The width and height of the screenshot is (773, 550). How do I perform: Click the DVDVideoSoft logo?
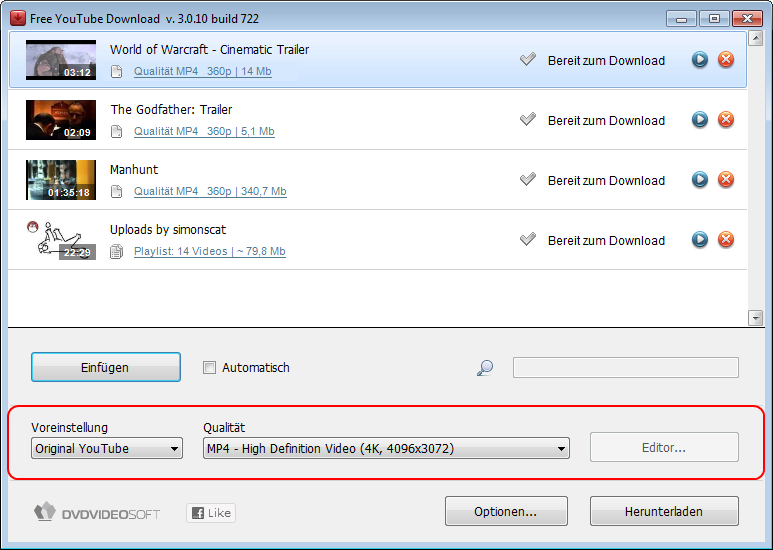point(97,513)
